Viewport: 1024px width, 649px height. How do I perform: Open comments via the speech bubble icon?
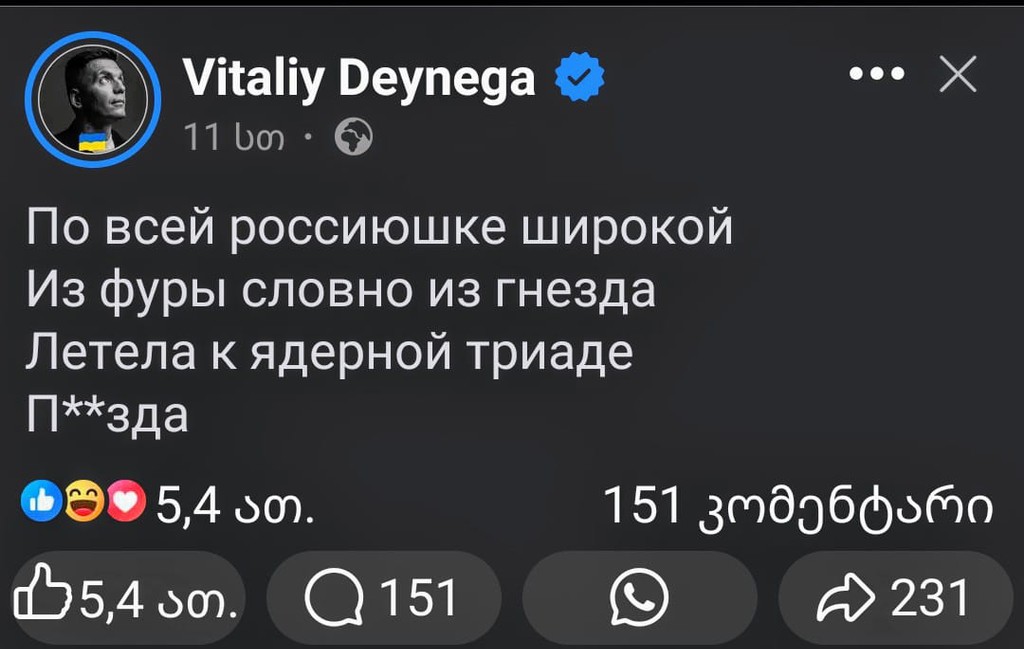point(335,598)
